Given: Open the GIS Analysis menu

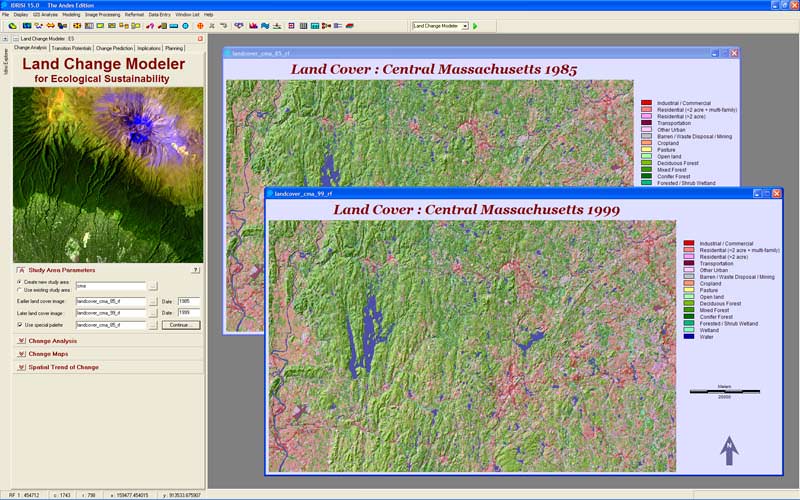Looking at the screenshot, I should tap(45, 15).
